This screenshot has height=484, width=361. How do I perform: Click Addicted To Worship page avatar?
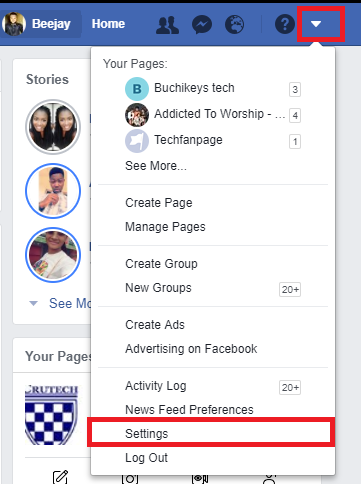tap(137, 115)
